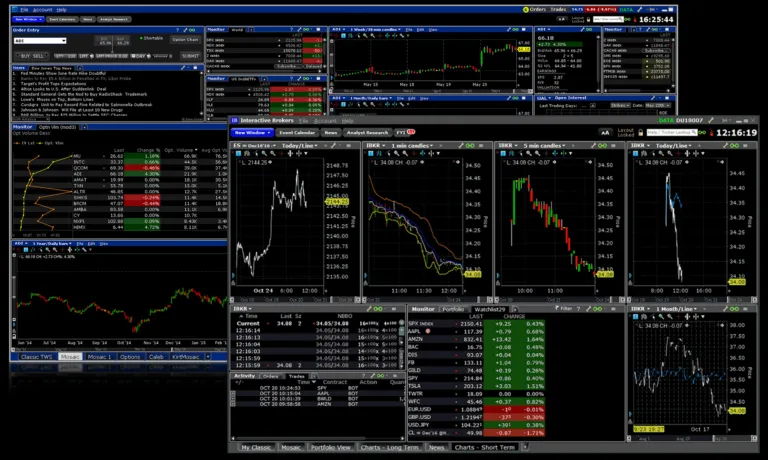Open the Account menu in front Interactive Brokers window
The width and height of the screenshot is (768, 460).
click(325, 121)
